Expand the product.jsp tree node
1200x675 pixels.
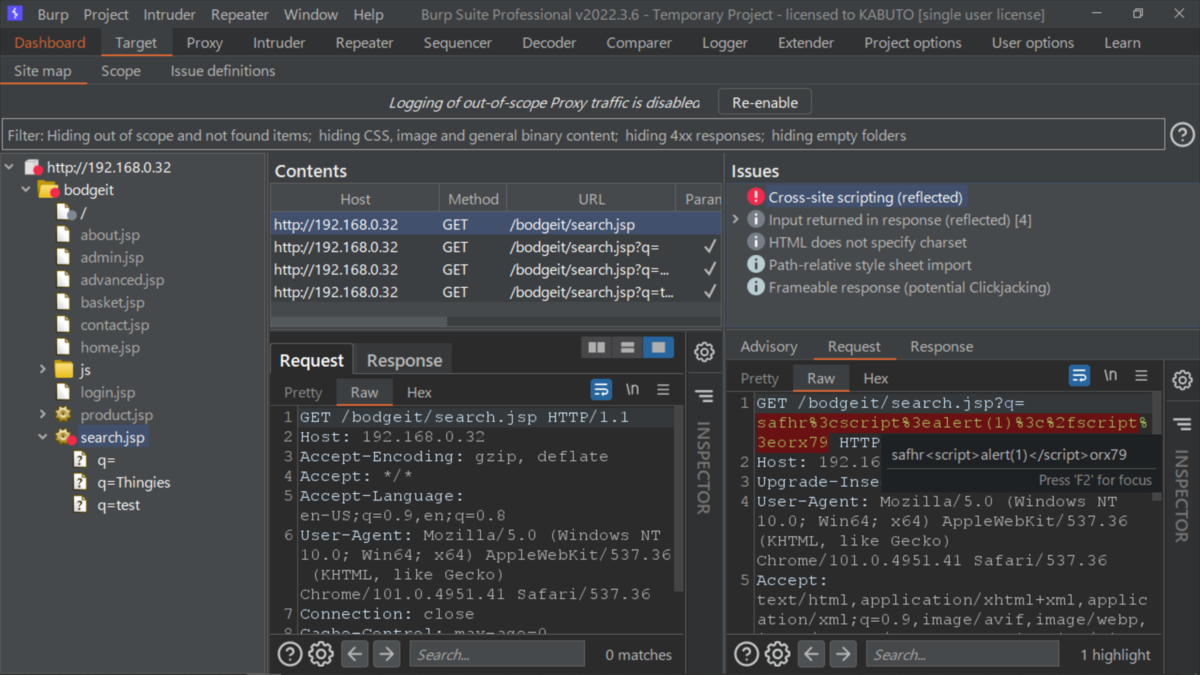42,415
